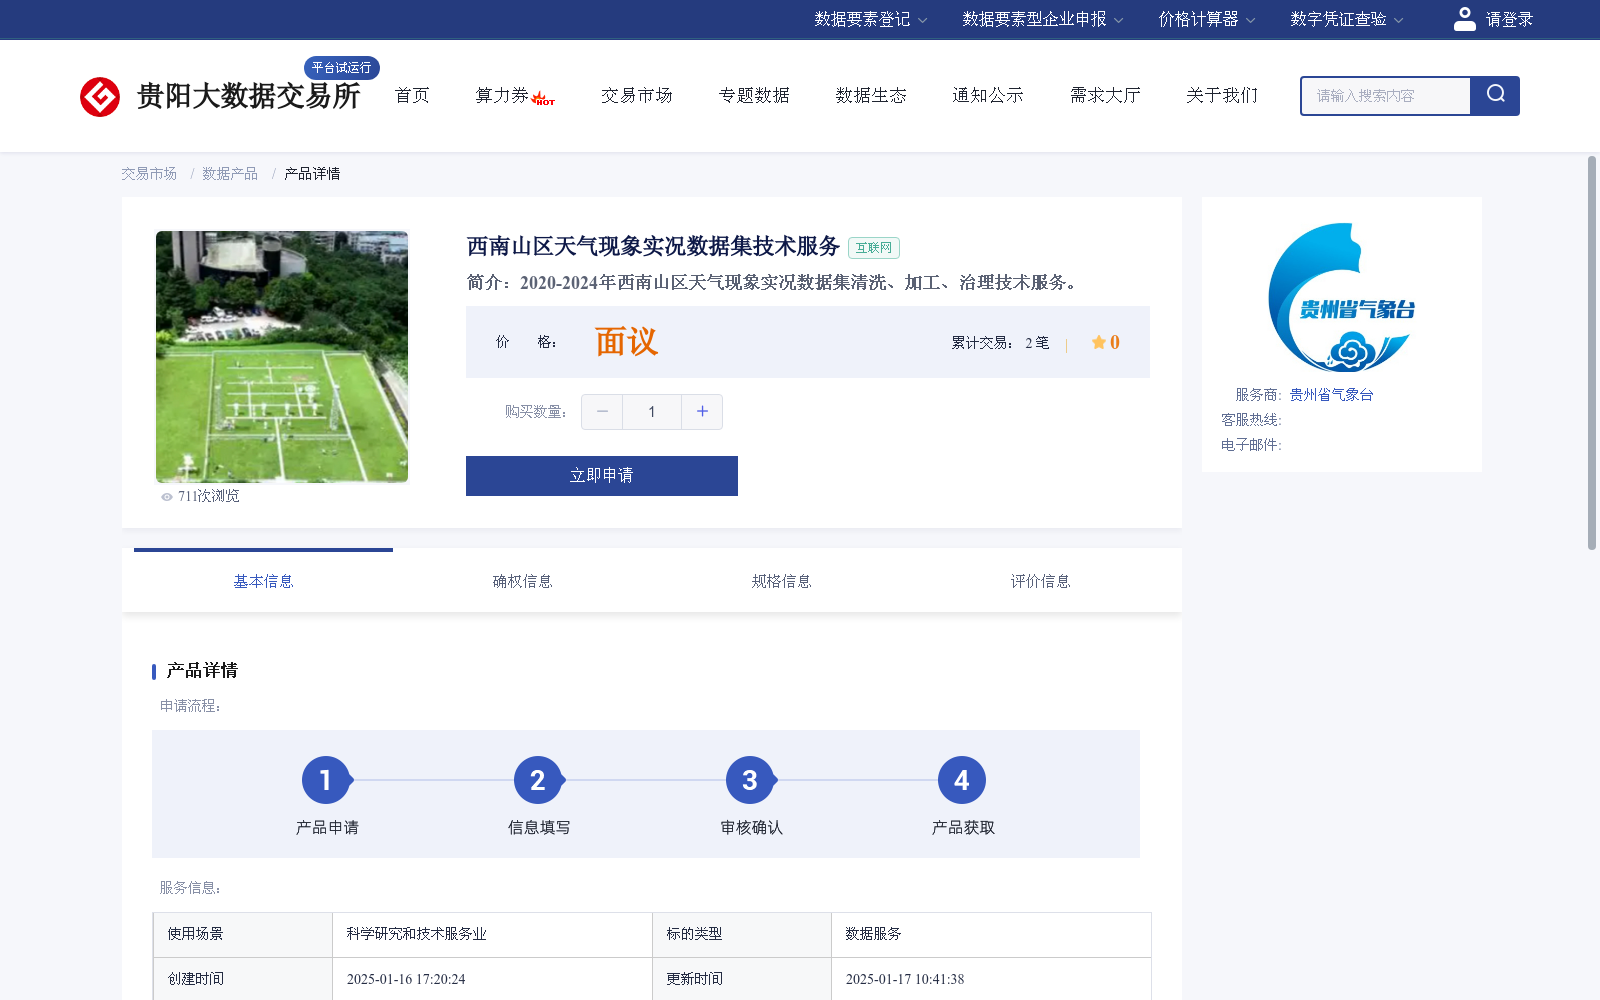This screenshot has width=1600, height=1000.
Task: Click the 产品详情 breadcrumb text
Action: [312, 174]
